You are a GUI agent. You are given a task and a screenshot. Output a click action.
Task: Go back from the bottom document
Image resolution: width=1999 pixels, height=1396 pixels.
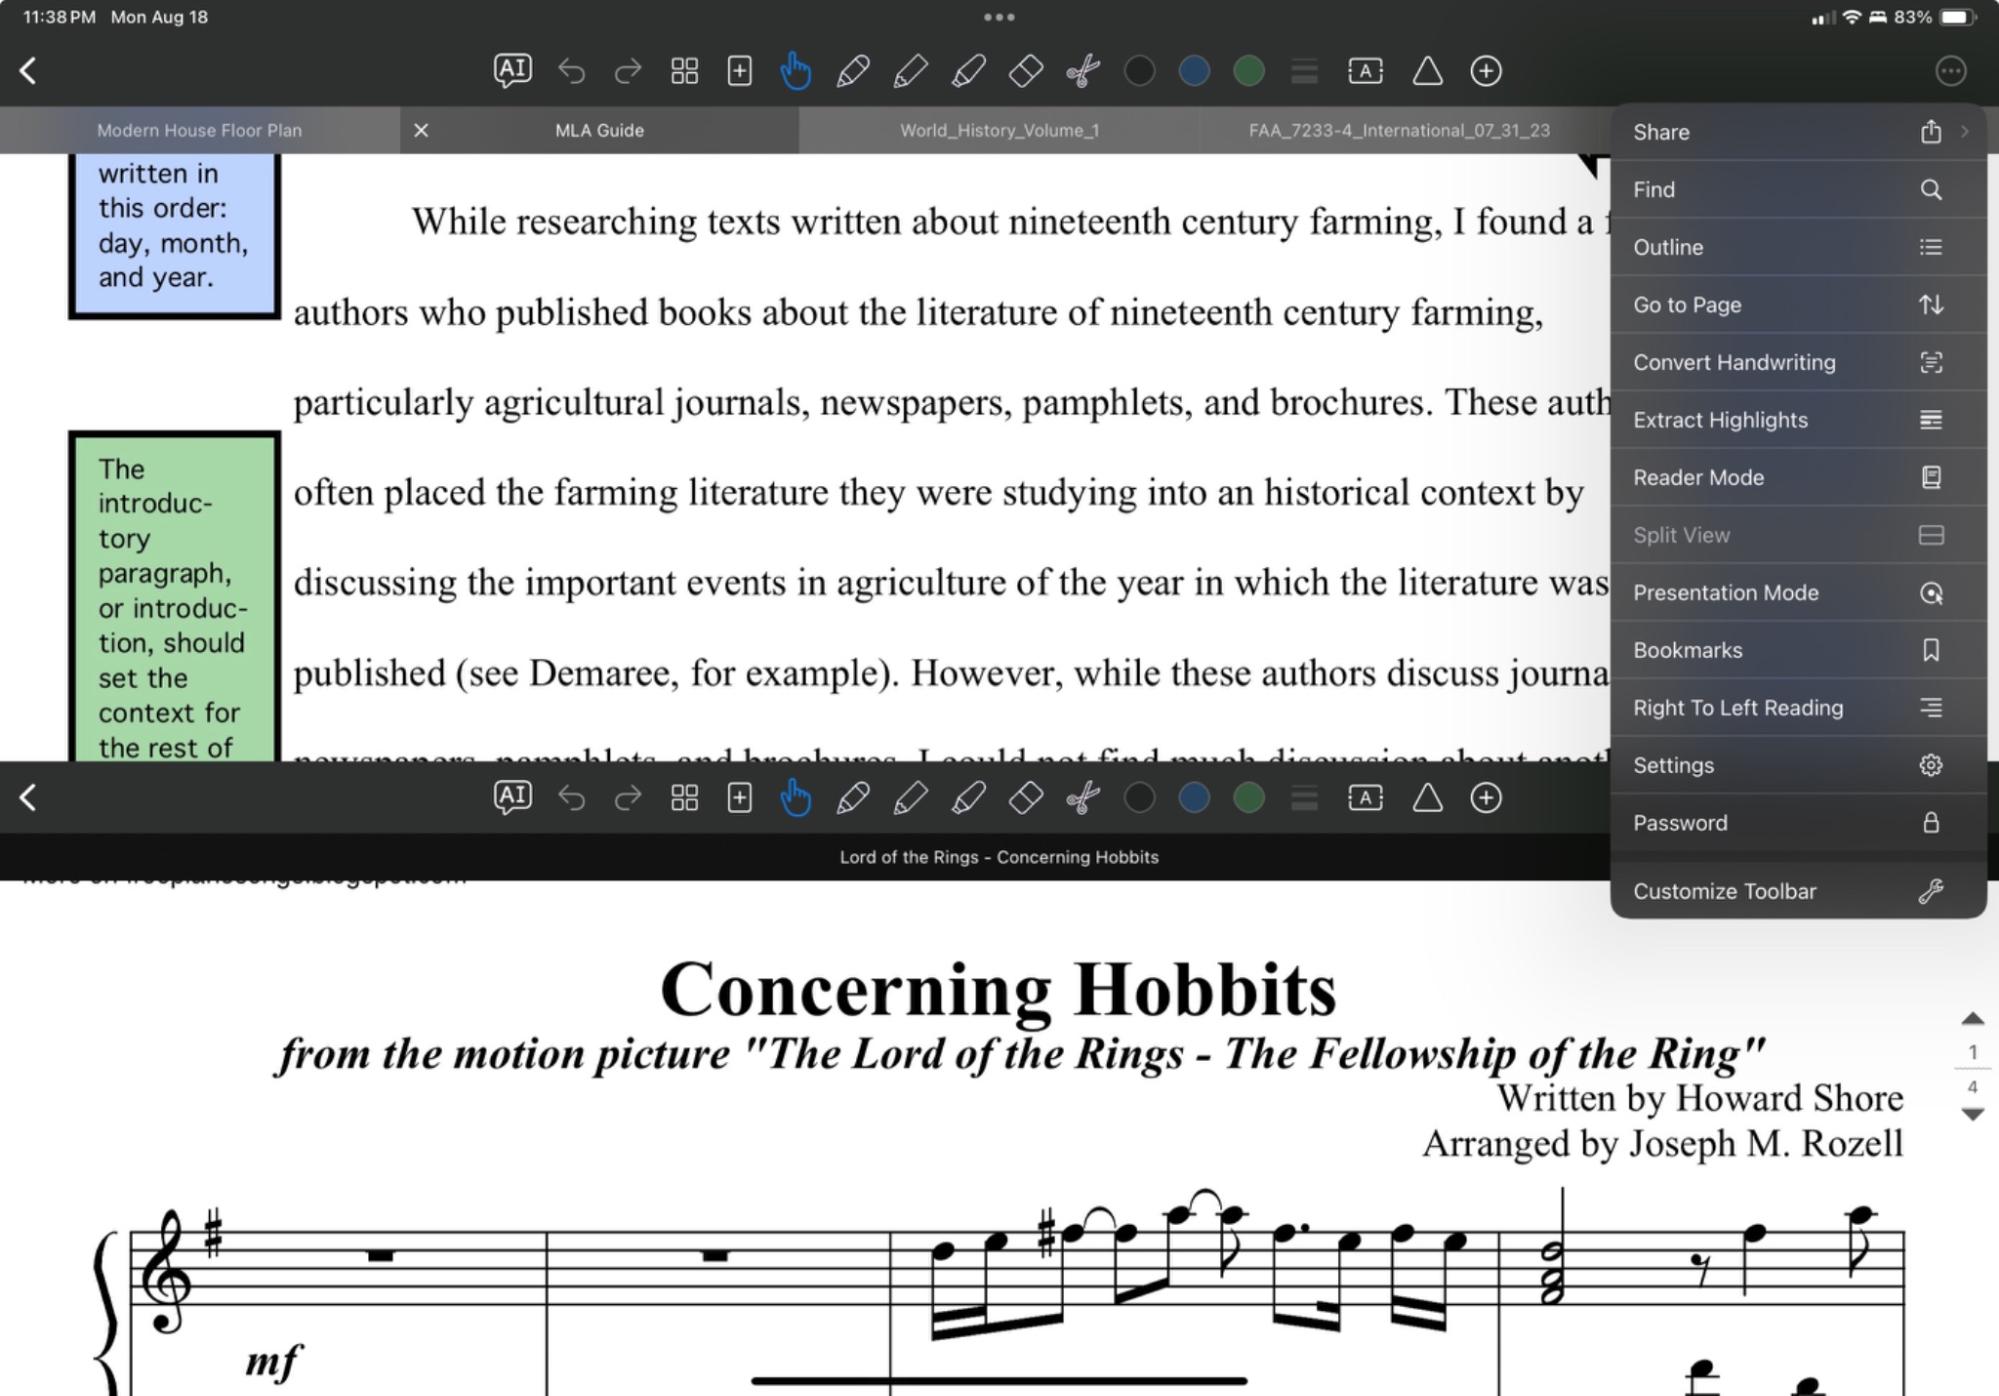pos(28,798)
